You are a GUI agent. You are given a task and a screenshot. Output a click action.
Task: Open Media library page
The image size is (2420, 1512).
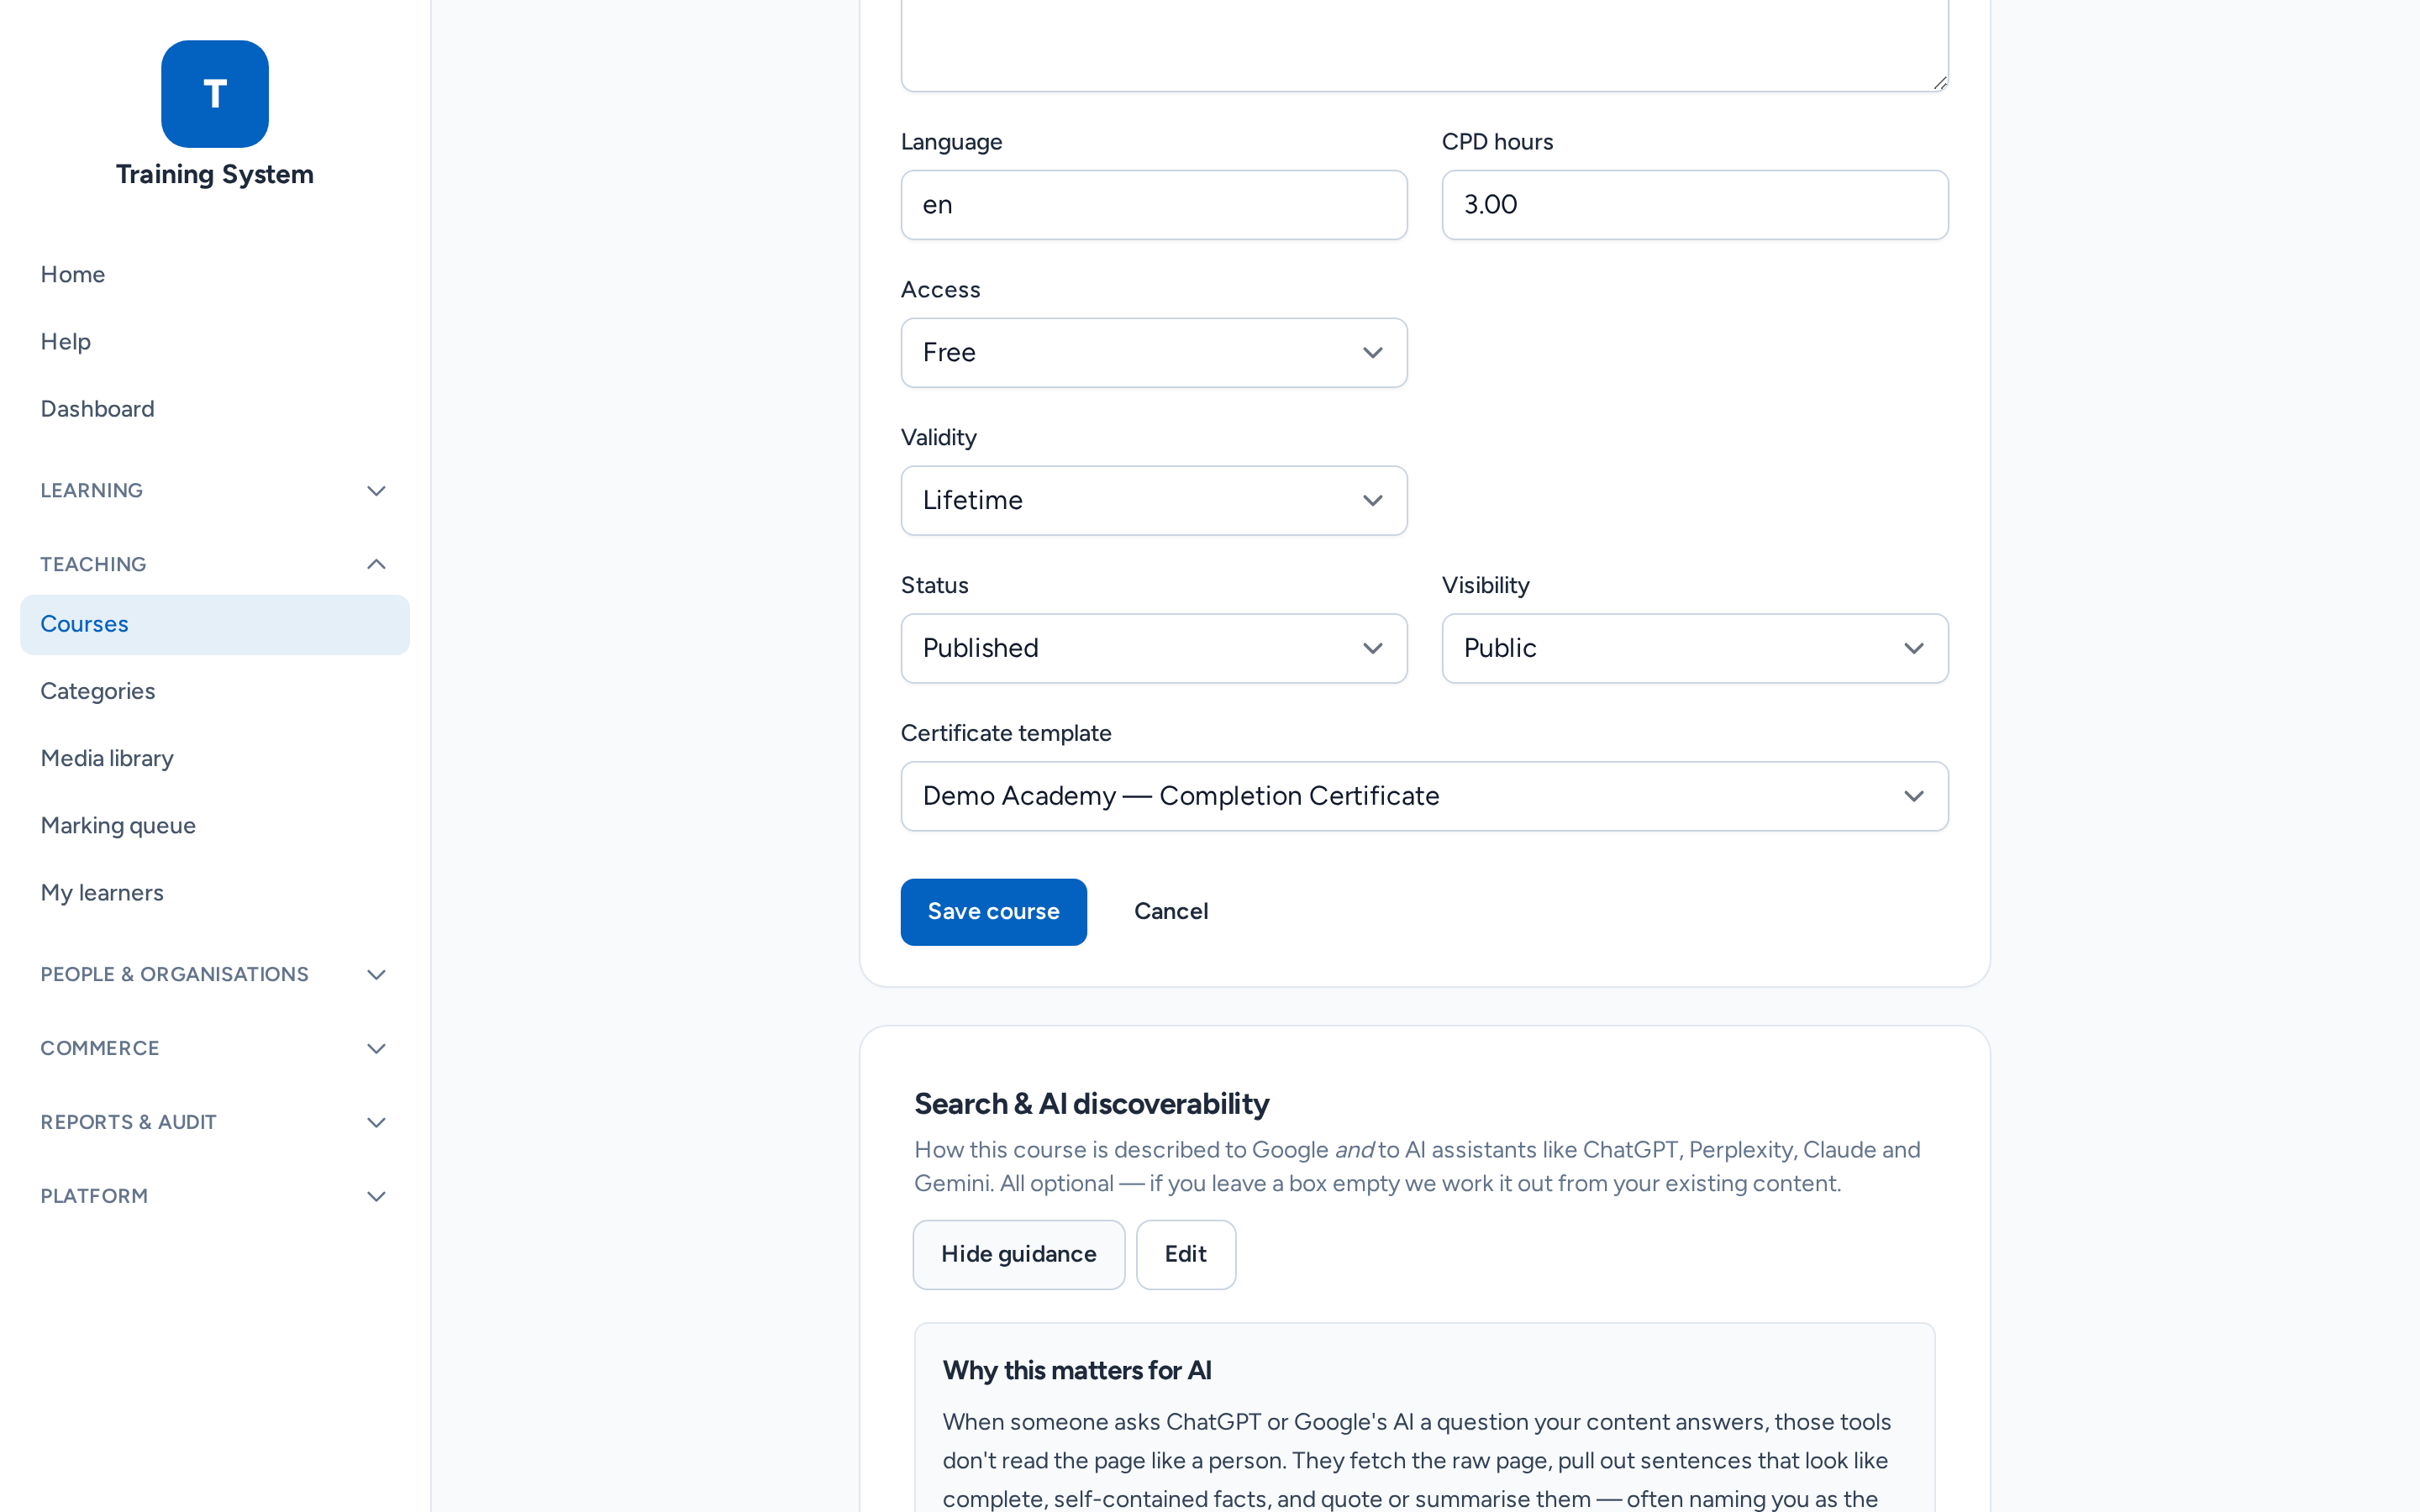click(x=107, y=758)
